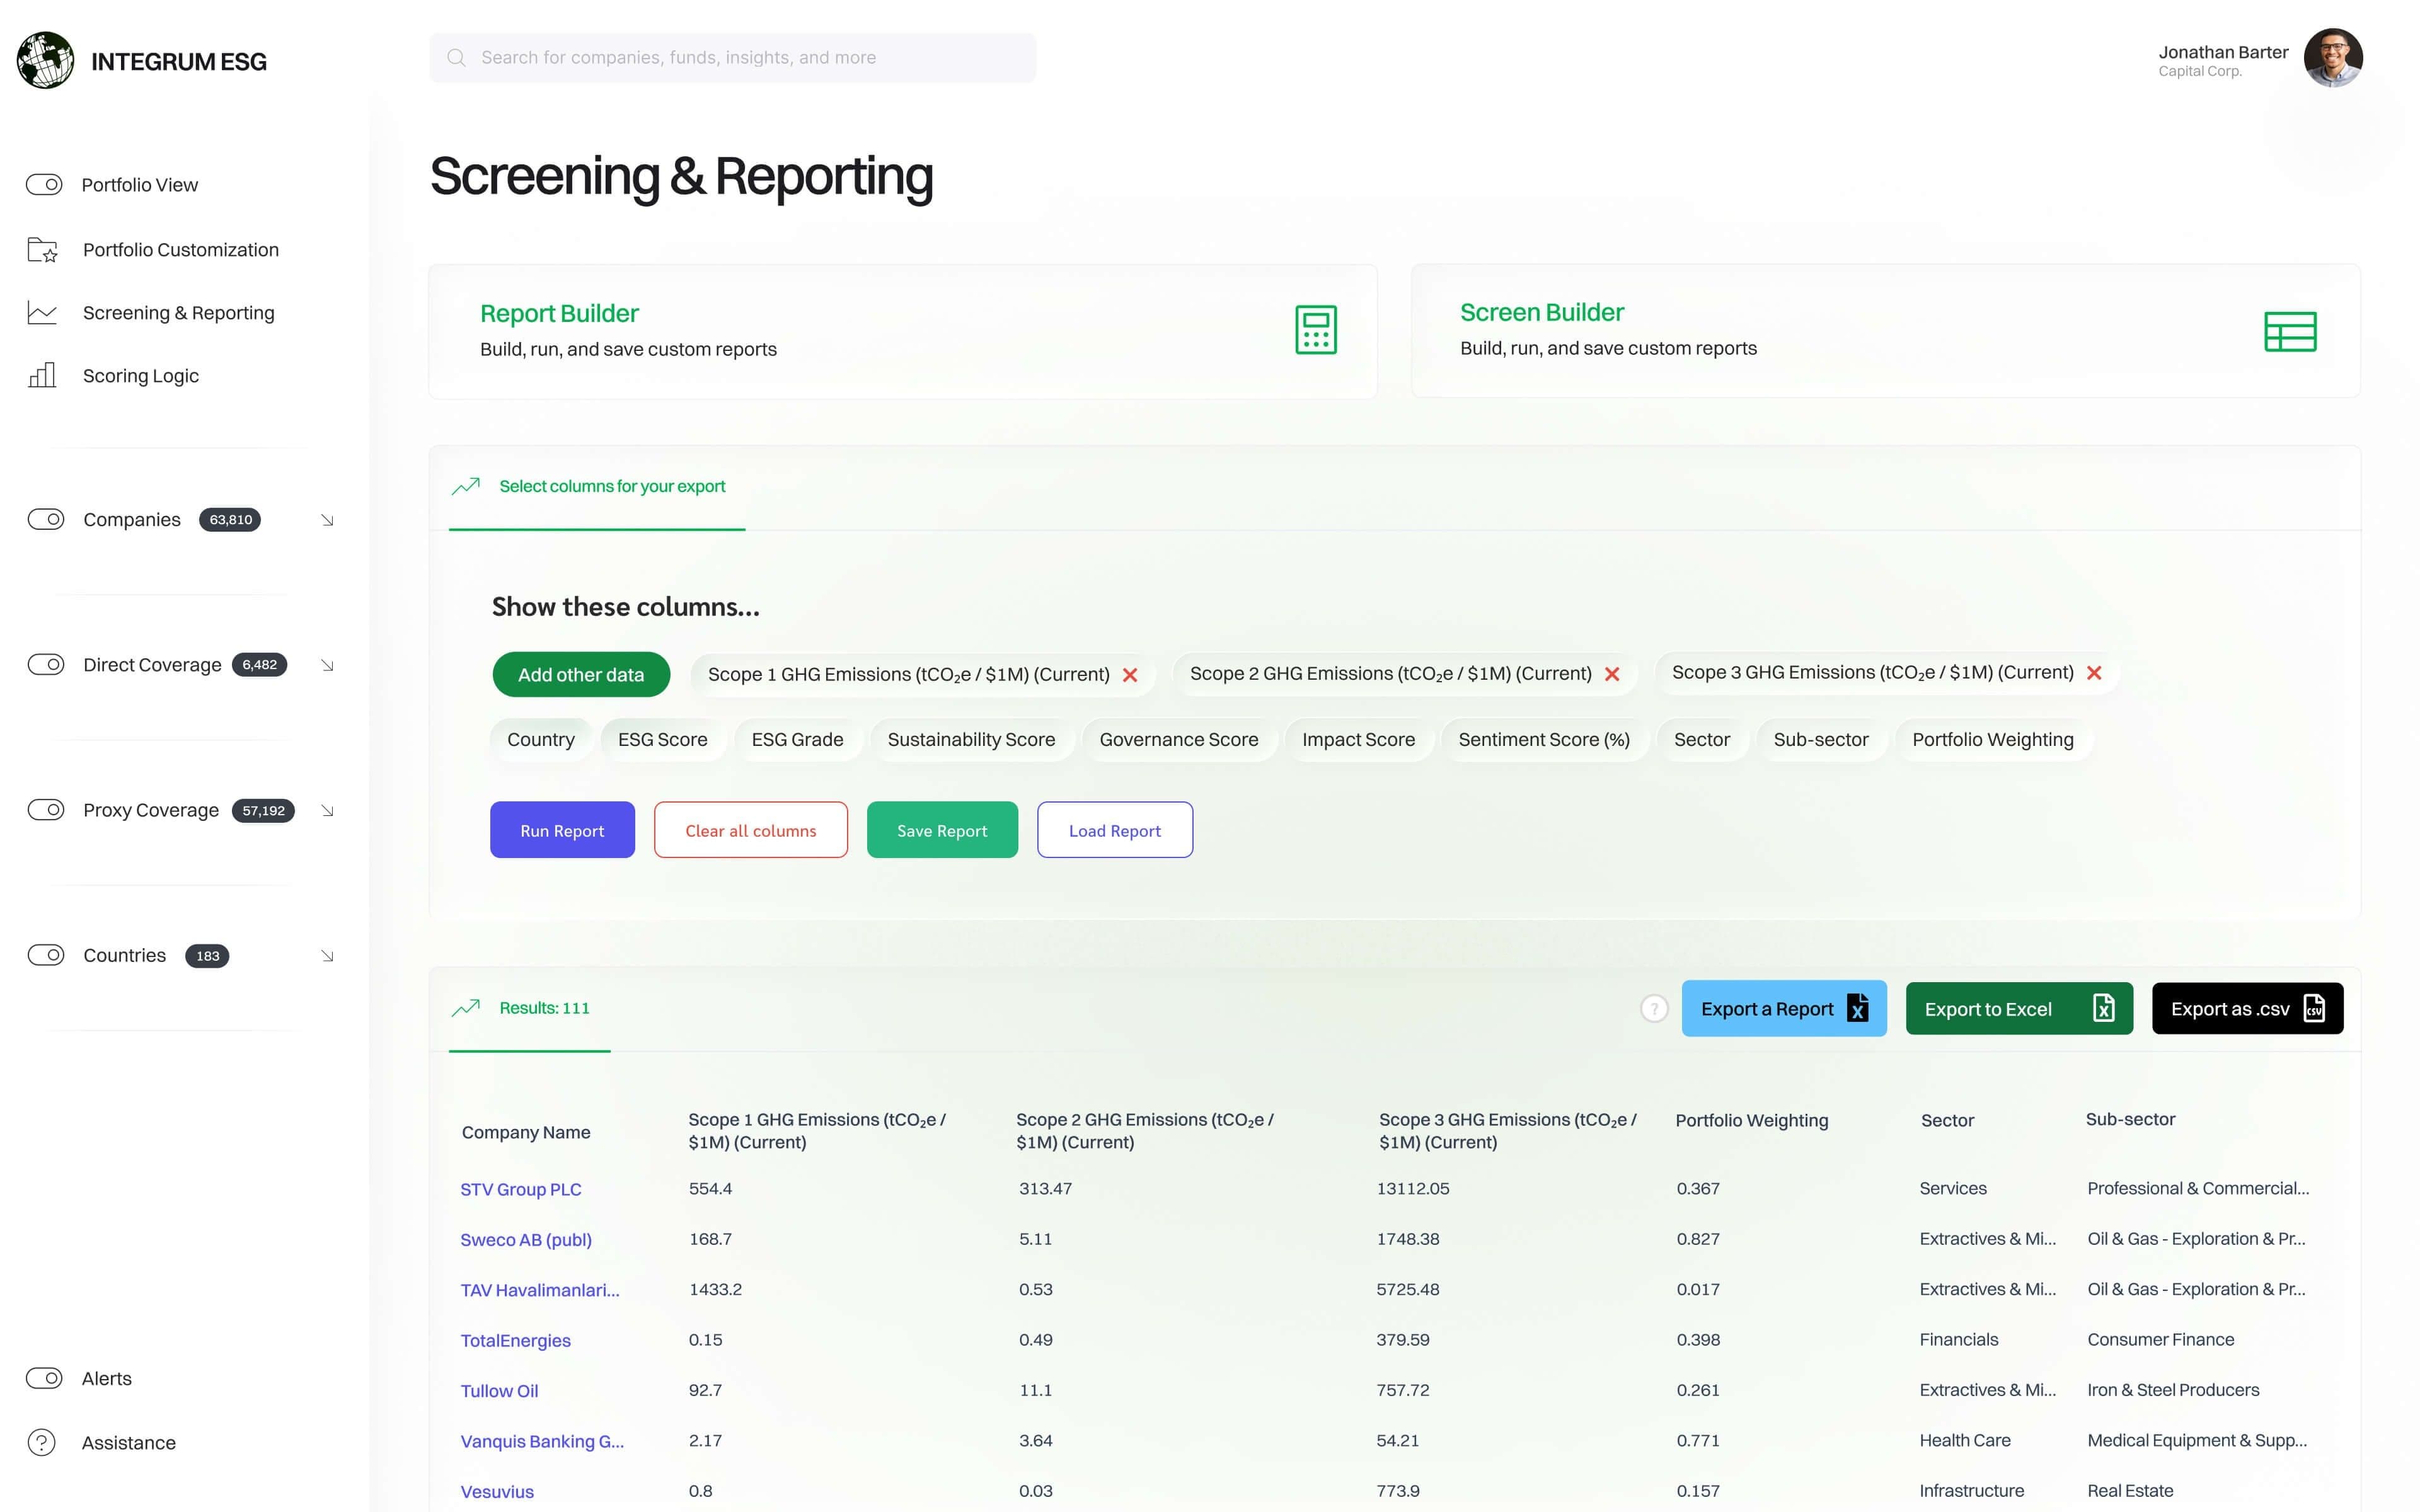Expand the Companies section arrow
This screenshot has height=1512, width=2420.
click(327, 520)
